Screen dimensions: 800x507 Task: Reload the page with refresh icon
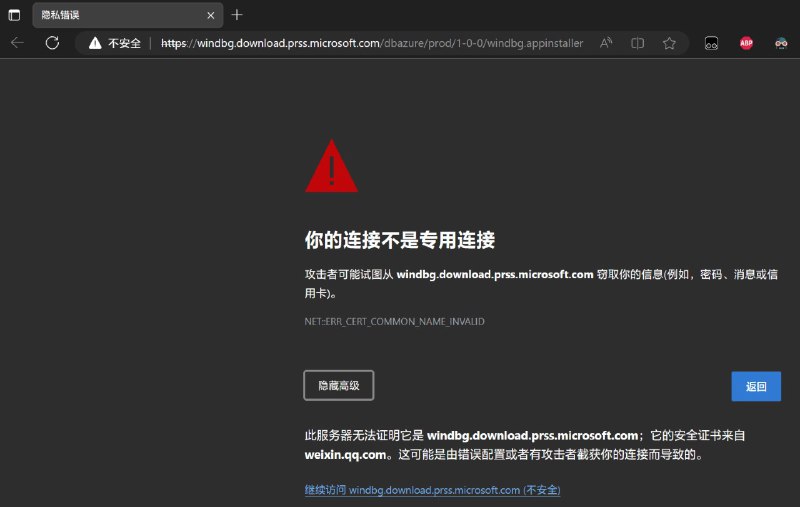click(52, 43)
